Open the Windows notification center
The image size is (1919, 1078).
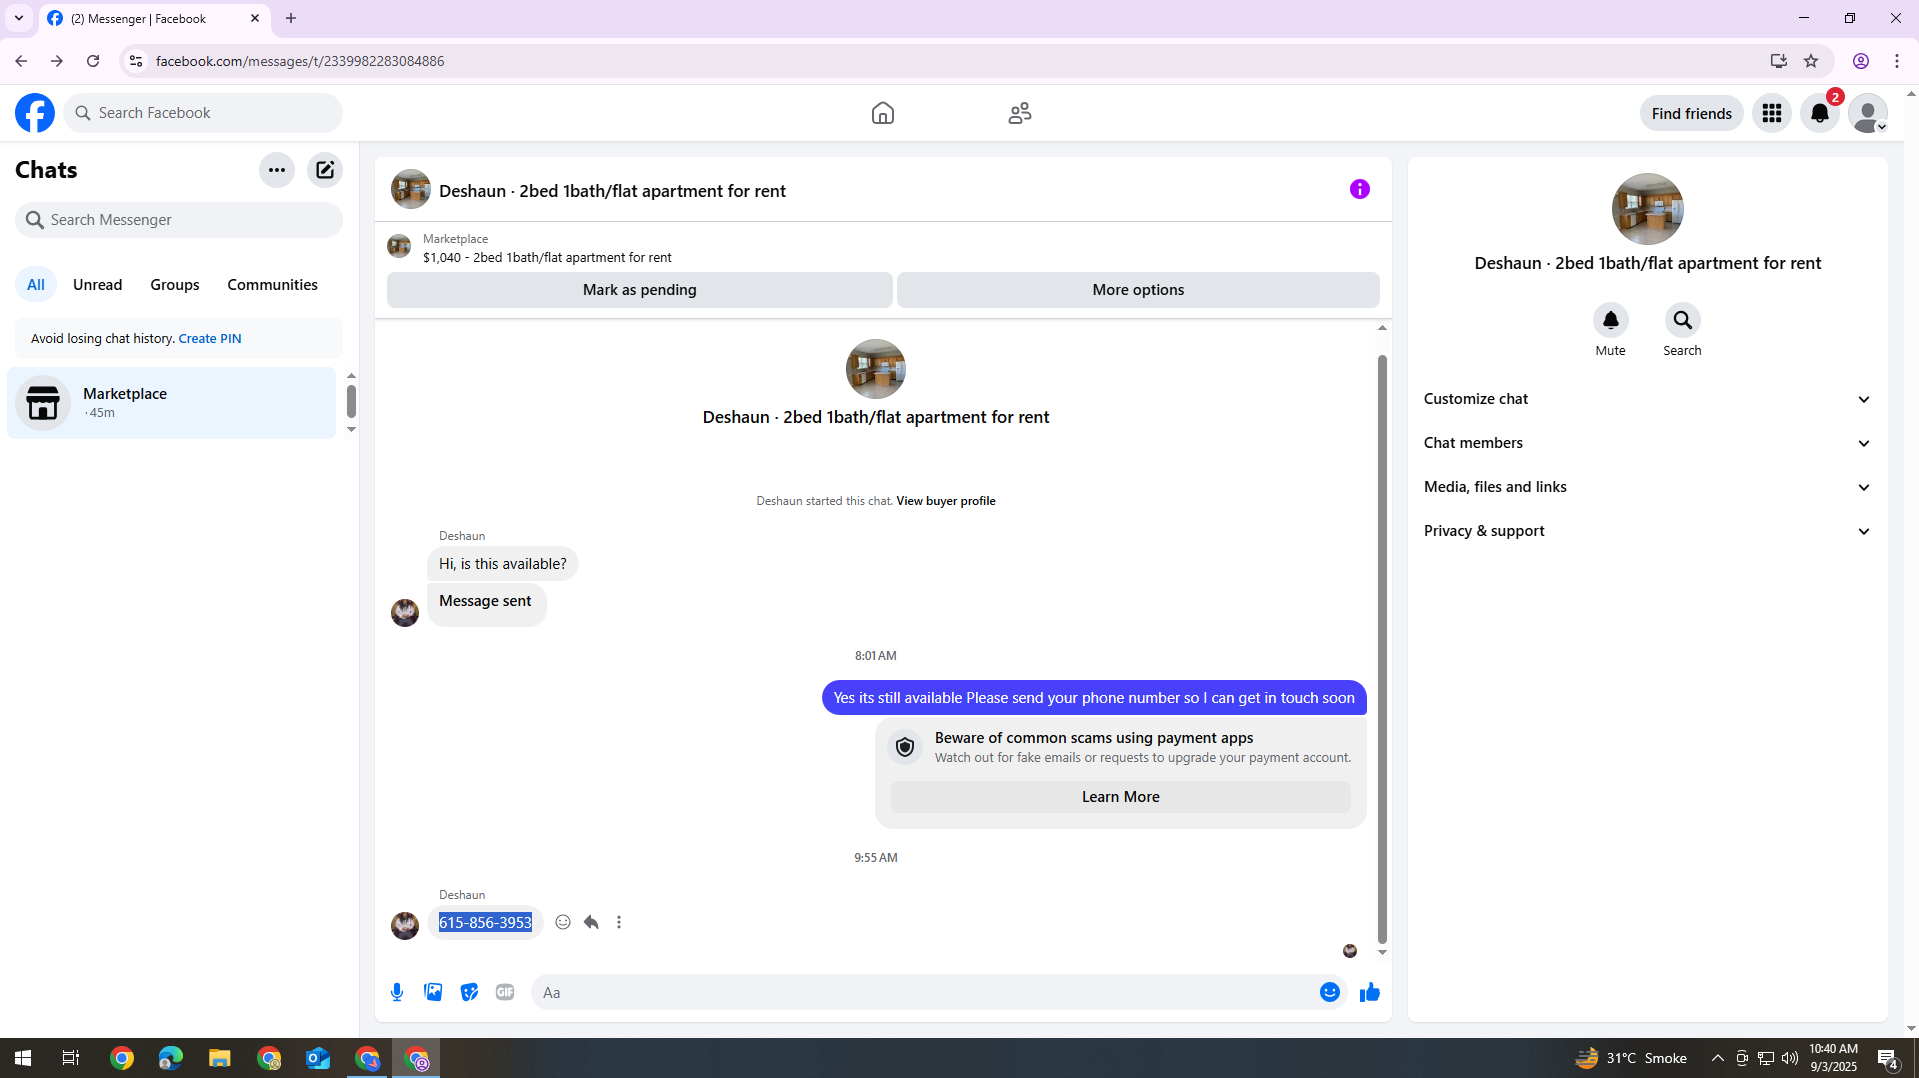(1888, 1058)
